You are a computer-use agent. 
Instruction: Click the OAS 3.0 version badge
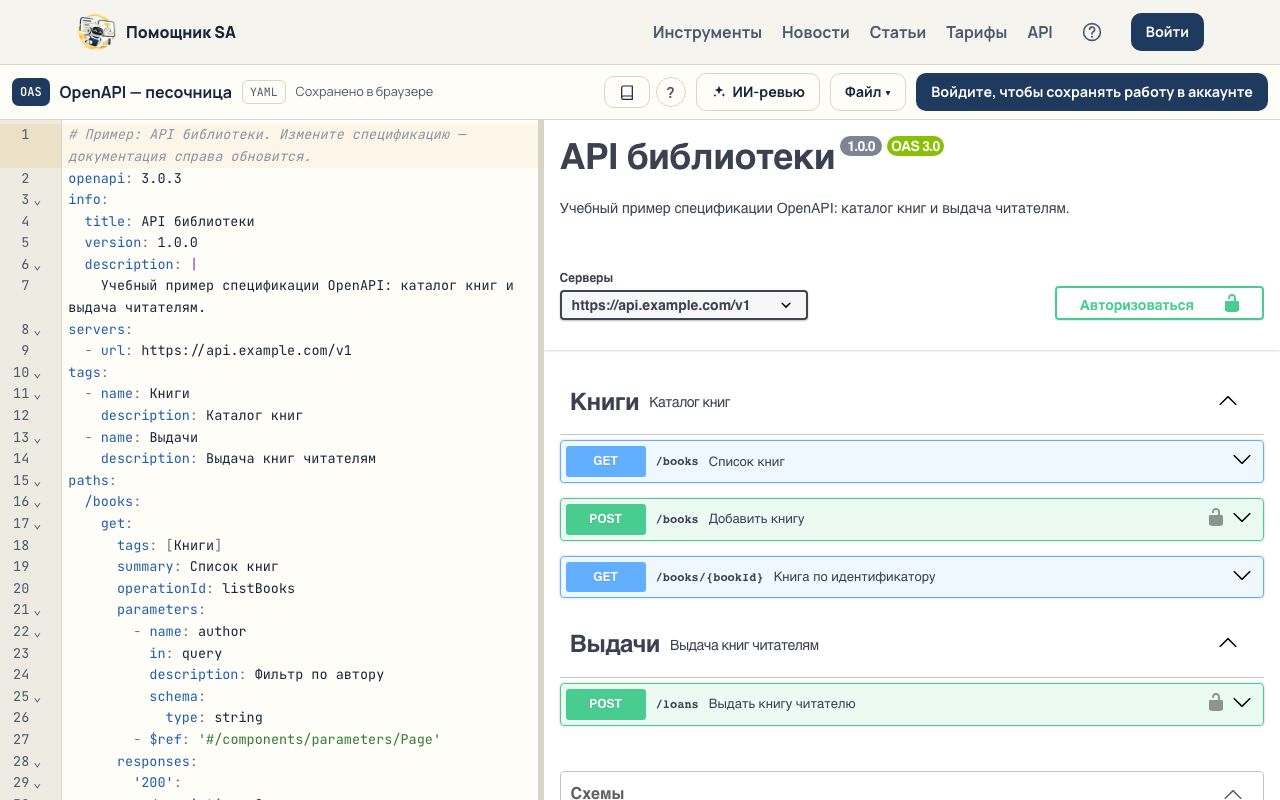(915, 146)
